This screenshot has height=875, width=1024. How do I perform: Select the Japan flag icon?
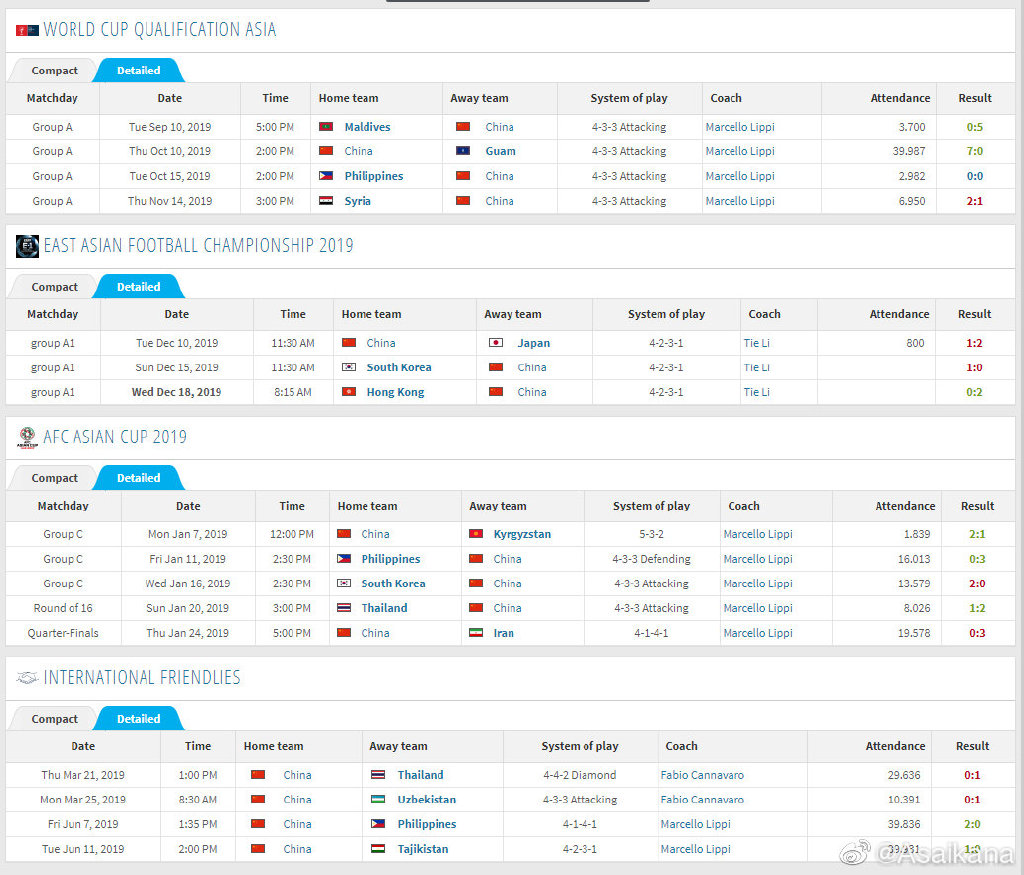coord(496,342)
